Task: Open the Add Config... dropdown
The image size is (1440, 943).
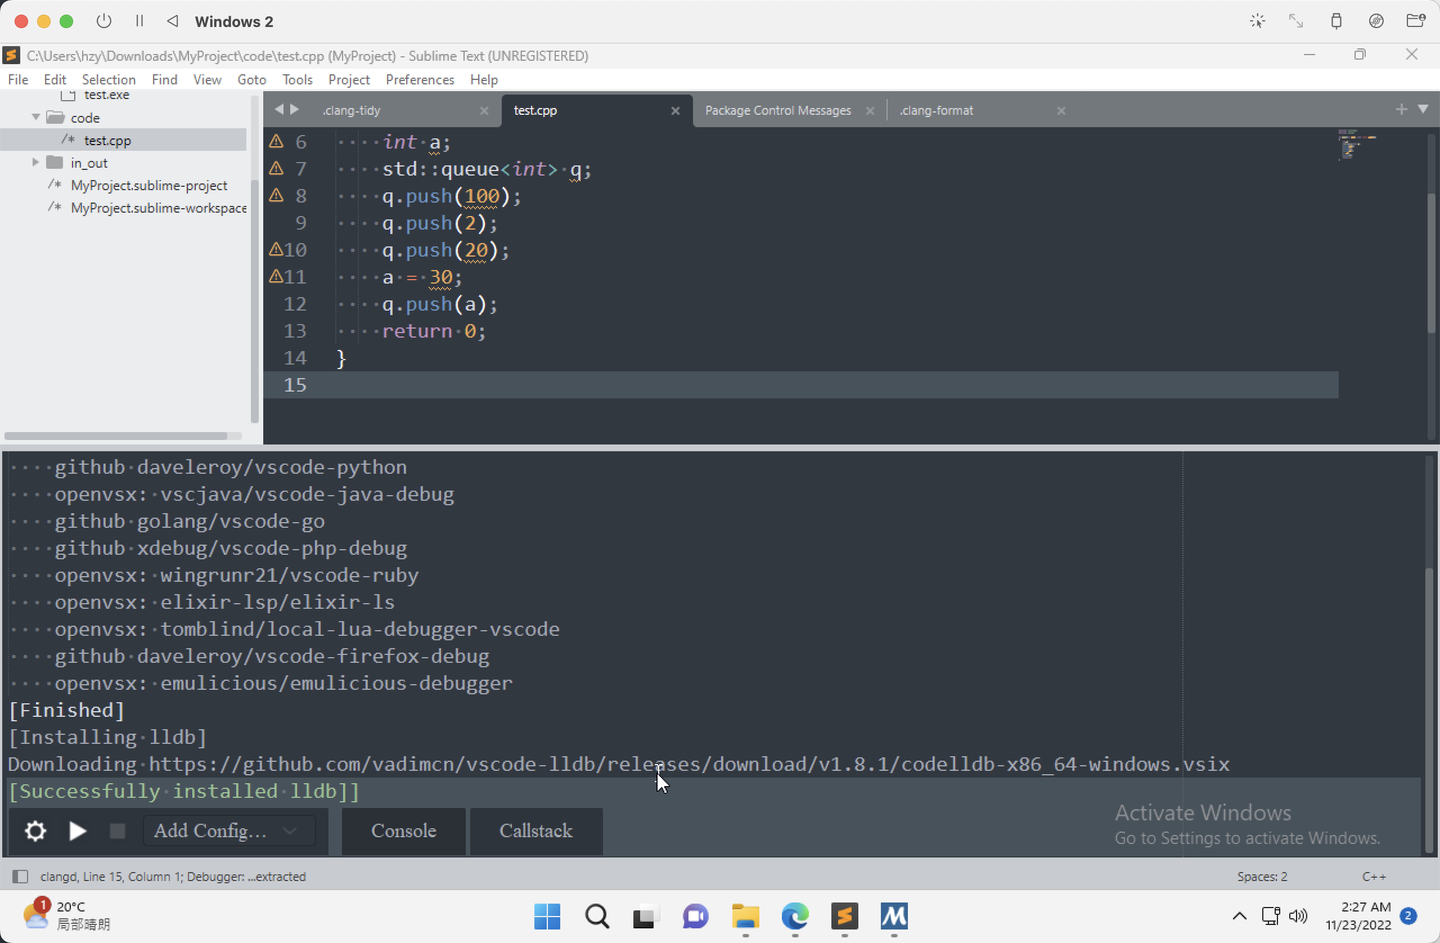Action: tap(230, 831)
